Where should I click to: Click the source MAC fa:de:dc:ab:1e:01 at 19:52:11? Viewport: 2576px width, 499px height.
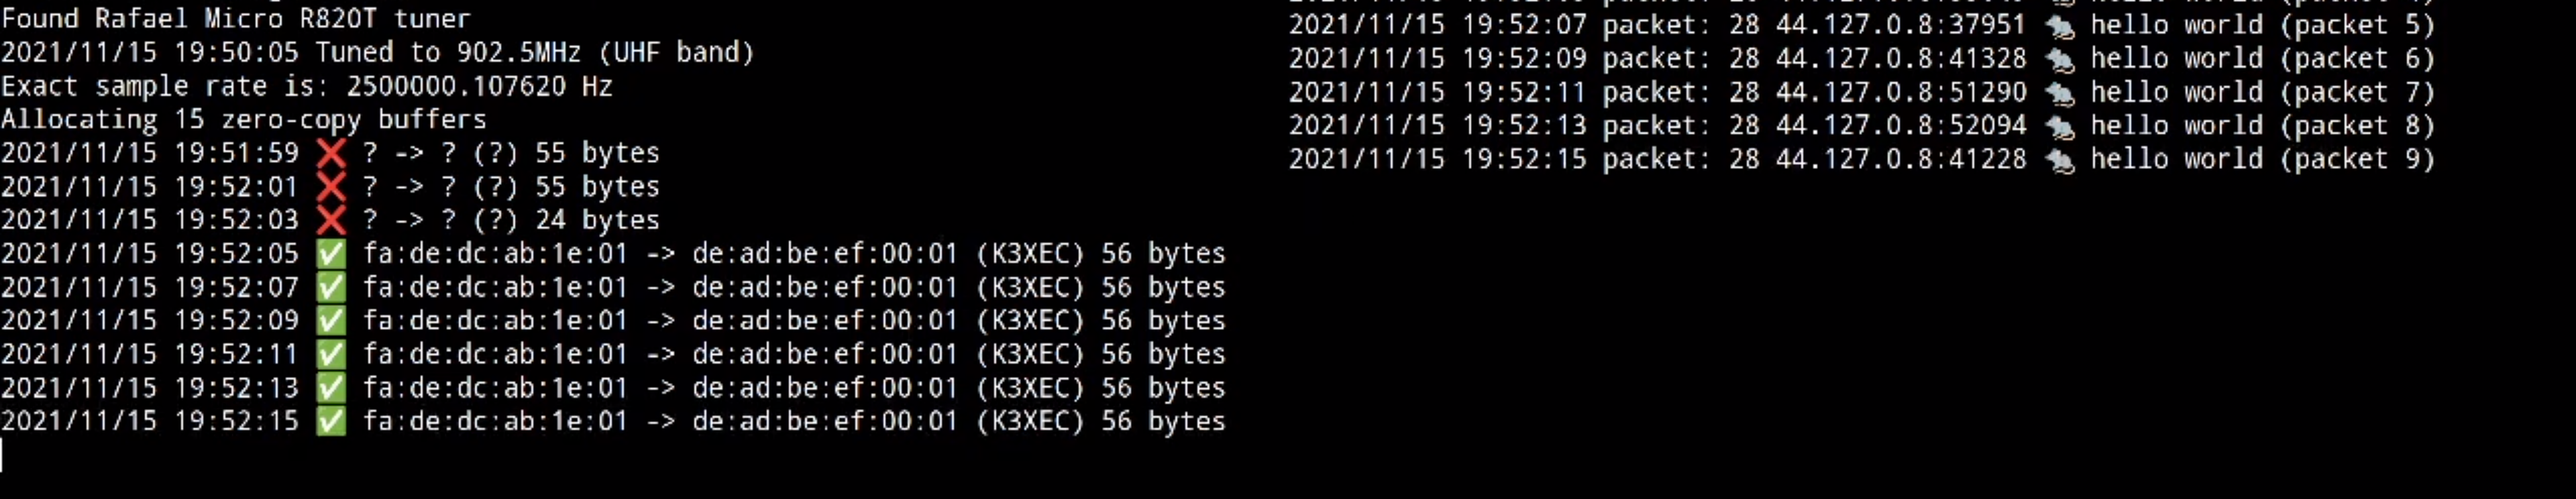(495, 354)
